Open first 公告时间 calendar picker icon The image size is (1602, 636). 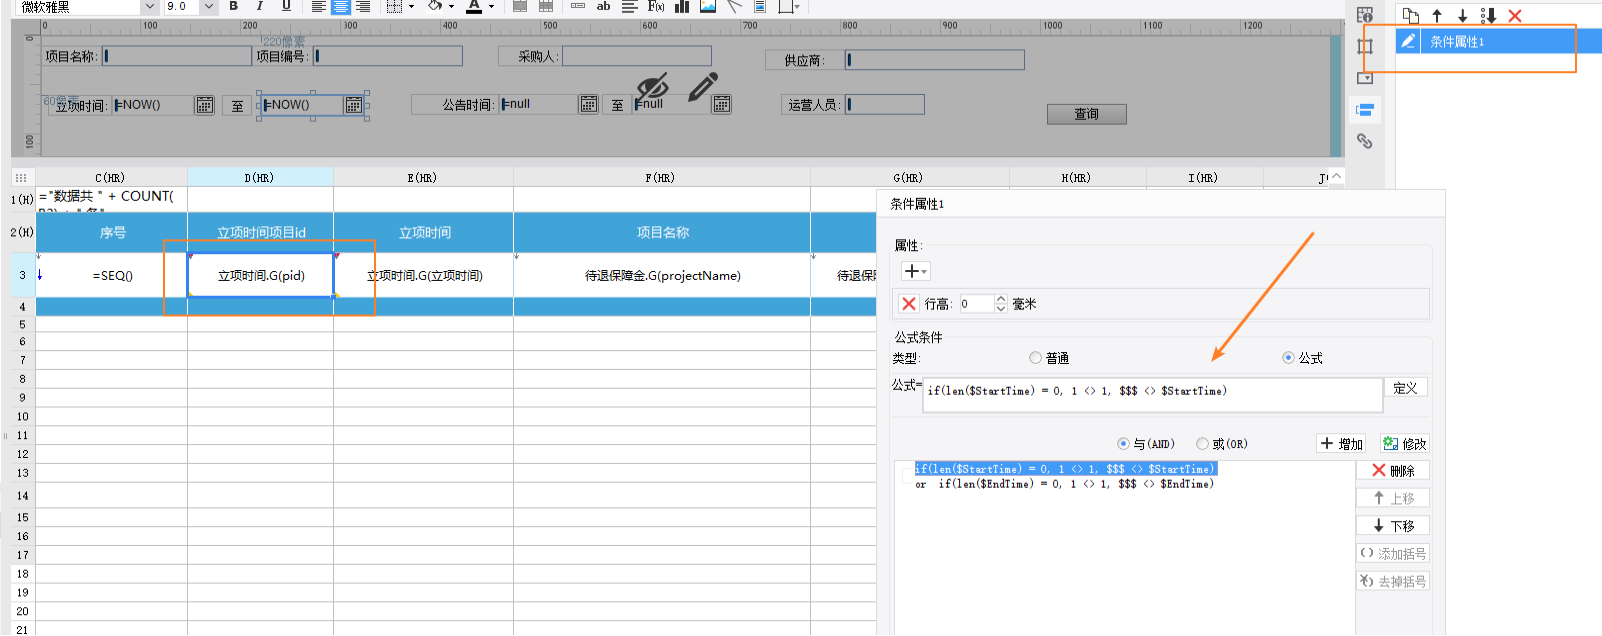tap(589, 104)
